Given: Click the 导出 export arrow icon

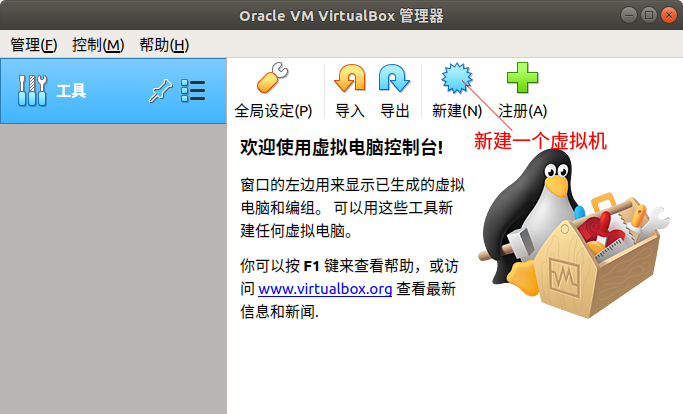Looking at the screenshot, I should coord(394,78).
